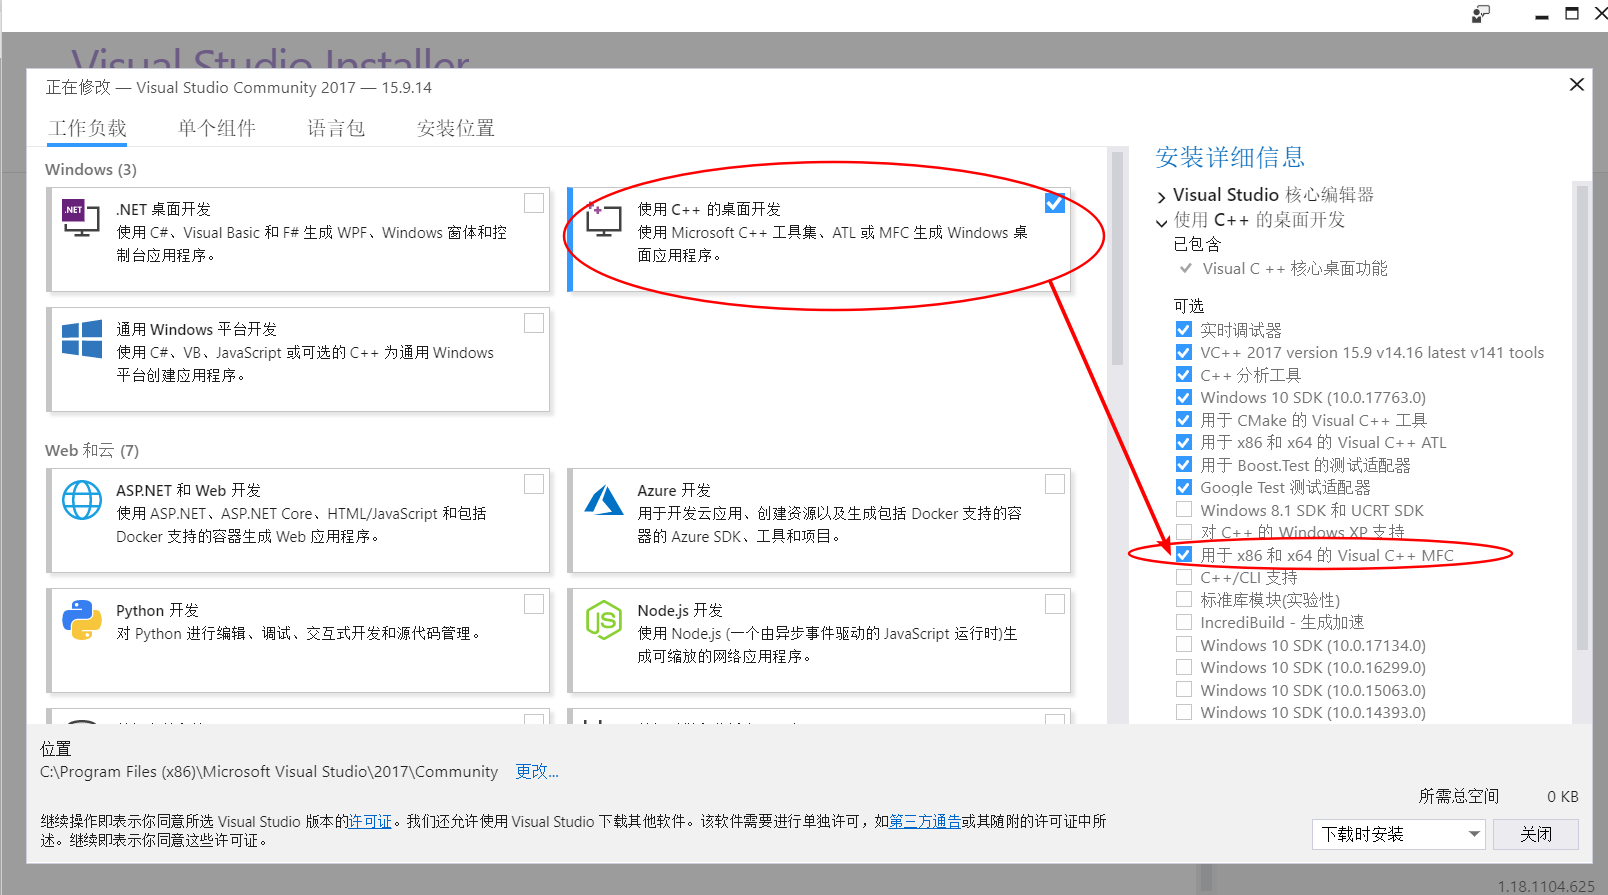Click the 更改... location link

[537, 772]
